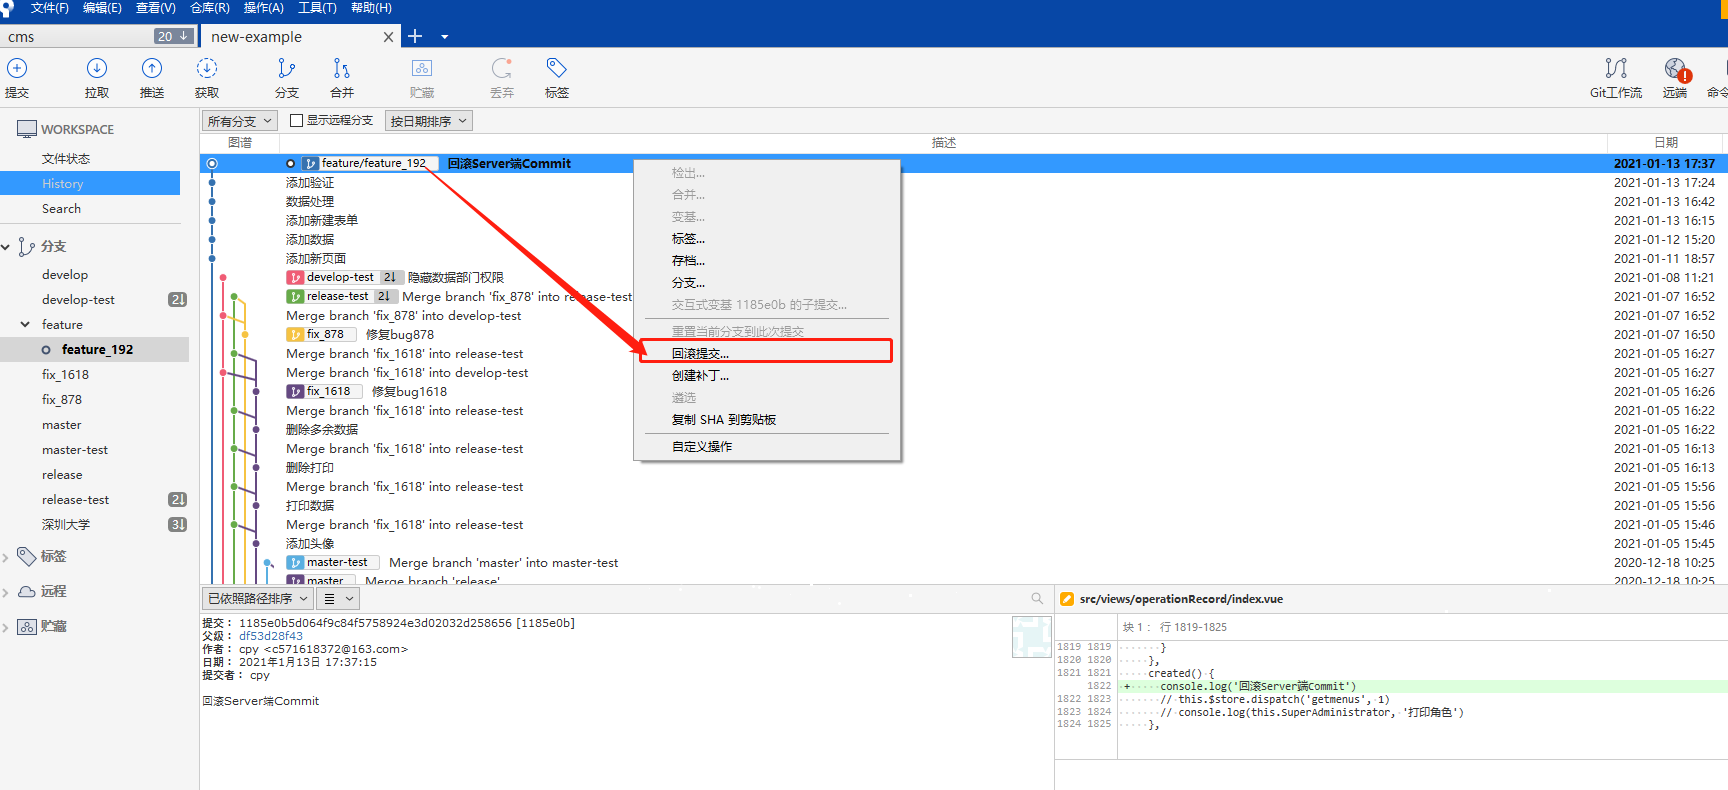Open the 按日期排序 sort dropdown

[428, 121]
